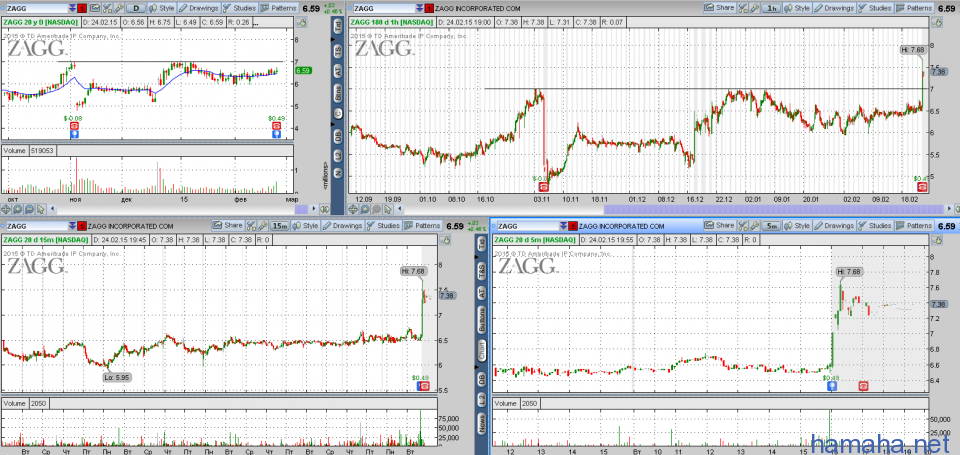The width and height of the screenshot is (960, 455).
Task: Toggle the AT sidebar tab on the 1h chart
Action: (x=338, y=71)
